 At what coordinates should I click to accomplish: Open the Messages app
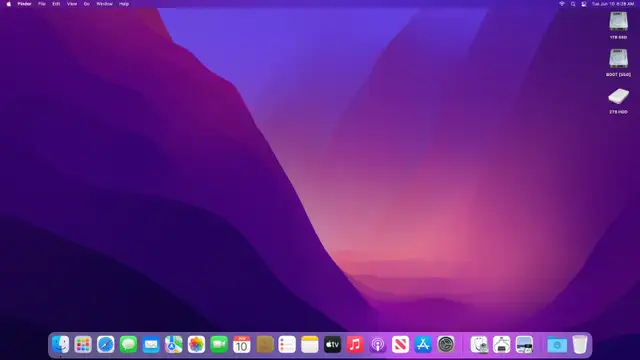click(x=128, y=344)
